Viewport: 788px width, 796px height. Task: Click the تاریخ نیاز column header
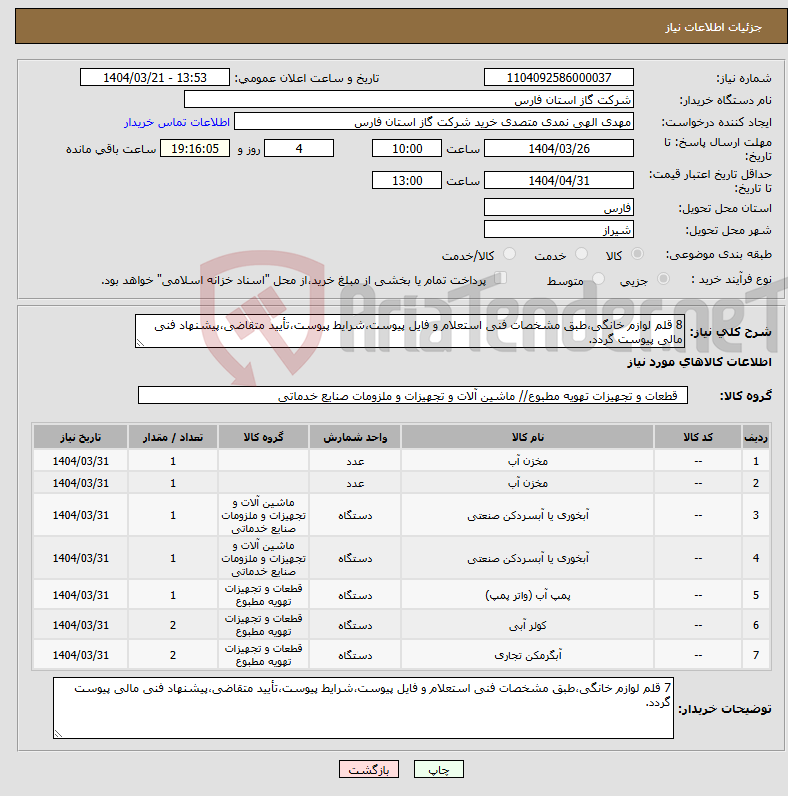pyautogui.click(x=80, y=437)
